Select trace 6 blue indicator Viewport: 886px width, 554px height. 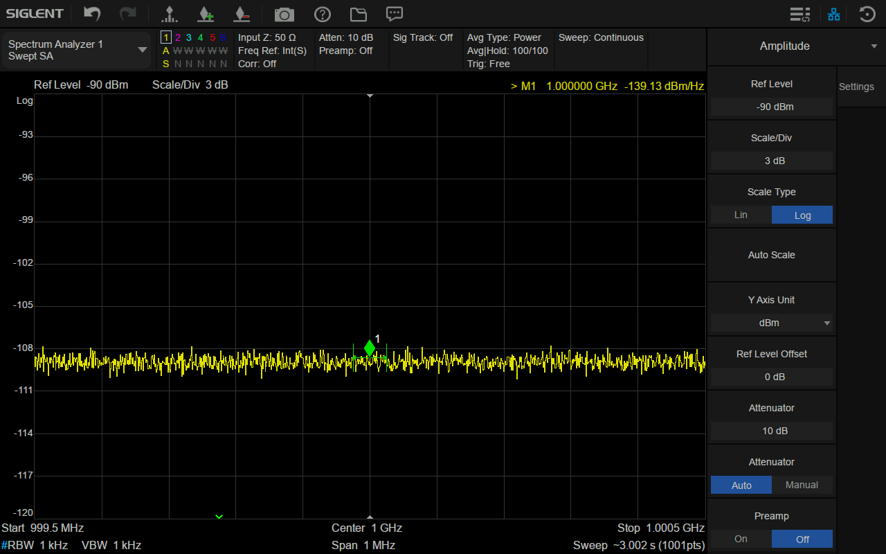tap(223, 37)
